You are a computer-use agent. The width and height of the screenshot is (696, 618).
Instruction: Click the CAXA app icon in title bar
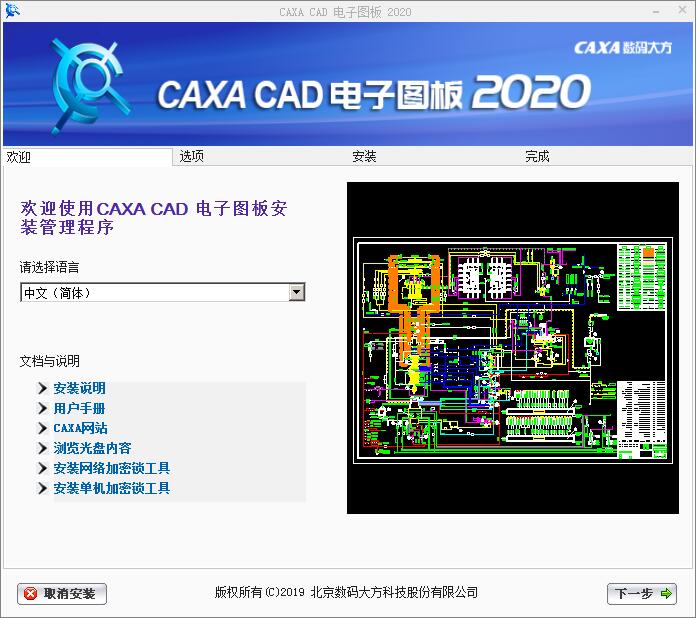pos(12,11)
